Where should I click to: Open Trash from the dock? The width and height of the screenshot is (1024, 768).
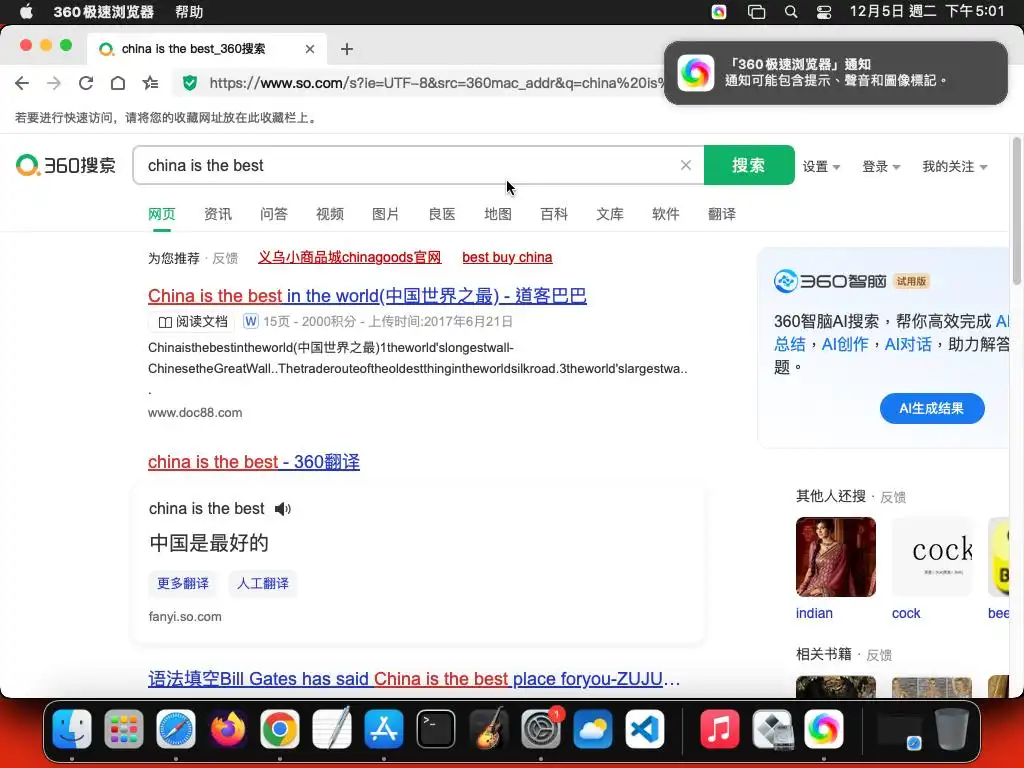952,729
